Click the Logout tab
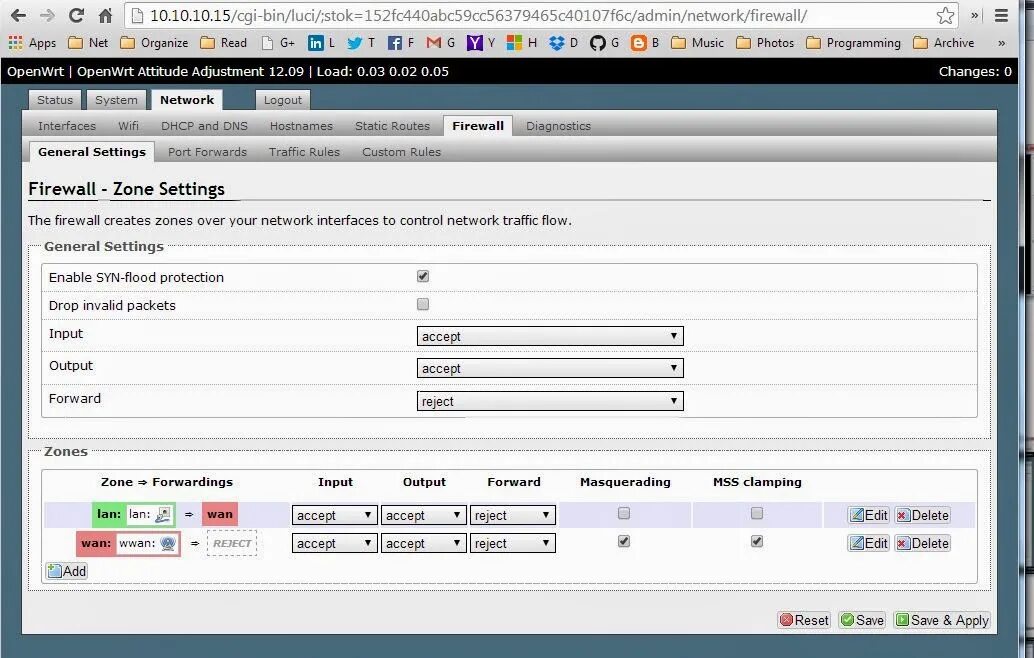This screenshot has height=658, width=1034. [x=283, y=100]
